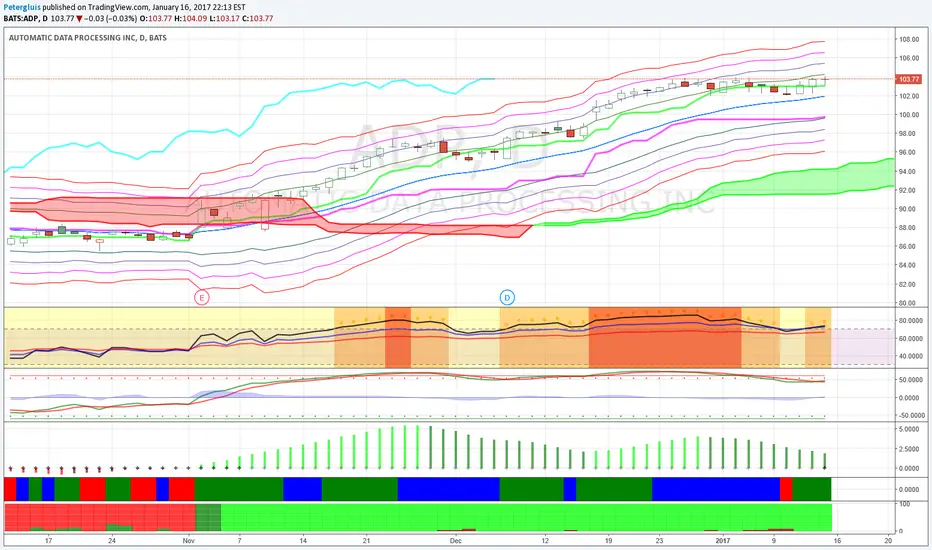The width and height of the screenshot is (932, 550).
Task: Click the H:104.09 high value
Action: [x=190, y=18]
